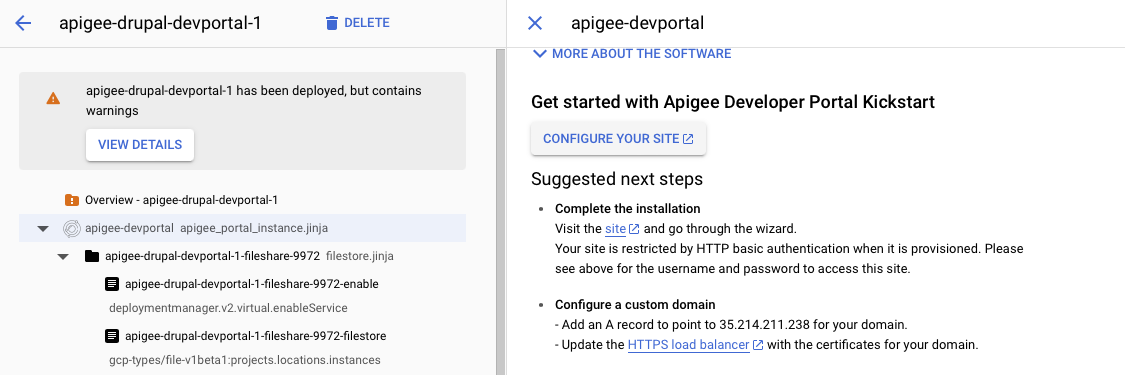Click the Overview warning icon
Screen dimensions: 1125x375
72,200
